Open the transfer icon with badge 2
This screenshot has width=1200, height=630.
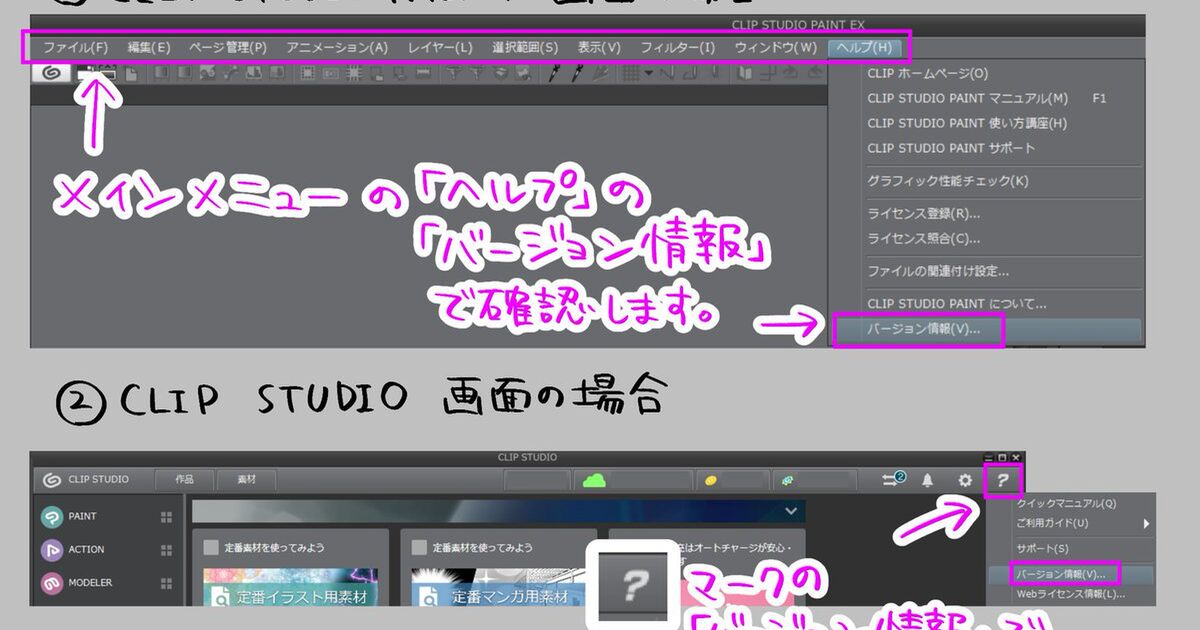coord(893,479)
